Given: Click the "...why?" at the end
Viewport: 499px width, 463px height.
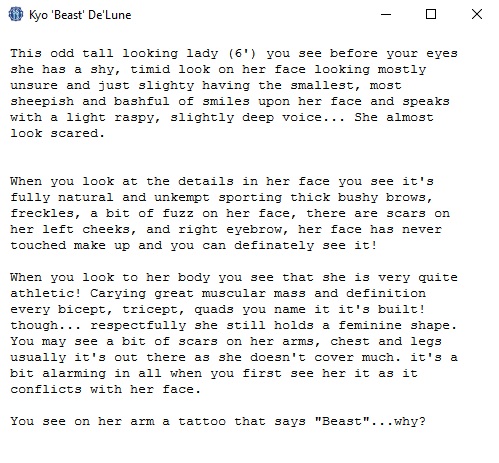Looking at the screenshot, I should [x=398, y=421].
